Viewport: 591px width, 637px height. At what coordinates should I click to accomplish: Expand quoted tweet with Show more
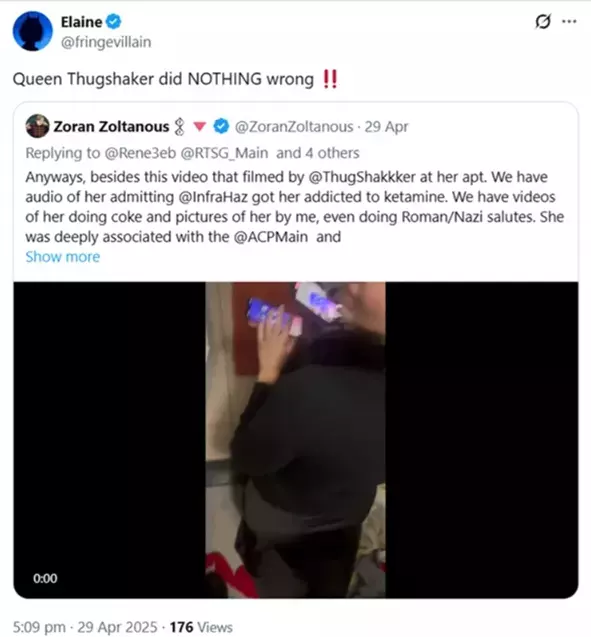63,257
